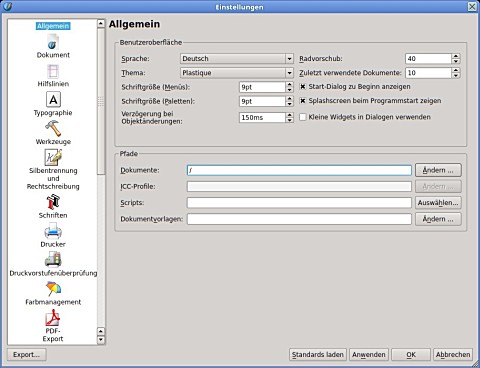Increase the Radvorschub value
The height and width of the screenshot is (368, 480).
pyautogui.click(x=456, y=56)
